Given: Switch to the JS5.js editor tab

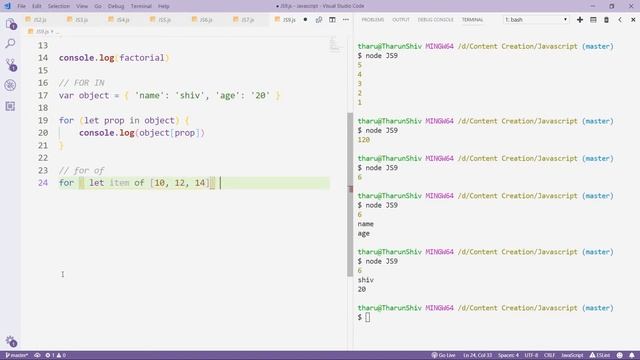Looking at the screenshot, I should pos(164,20).
